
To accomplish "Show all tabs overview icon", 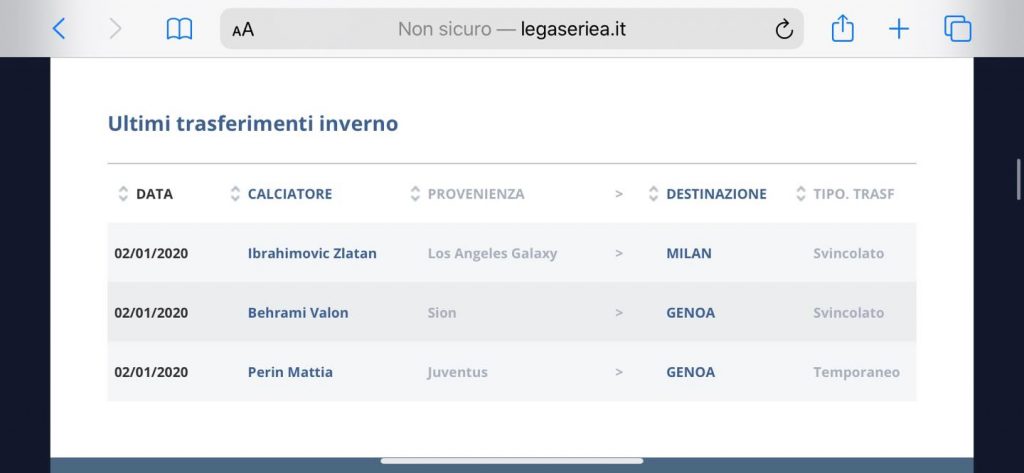I will point(957,29).
